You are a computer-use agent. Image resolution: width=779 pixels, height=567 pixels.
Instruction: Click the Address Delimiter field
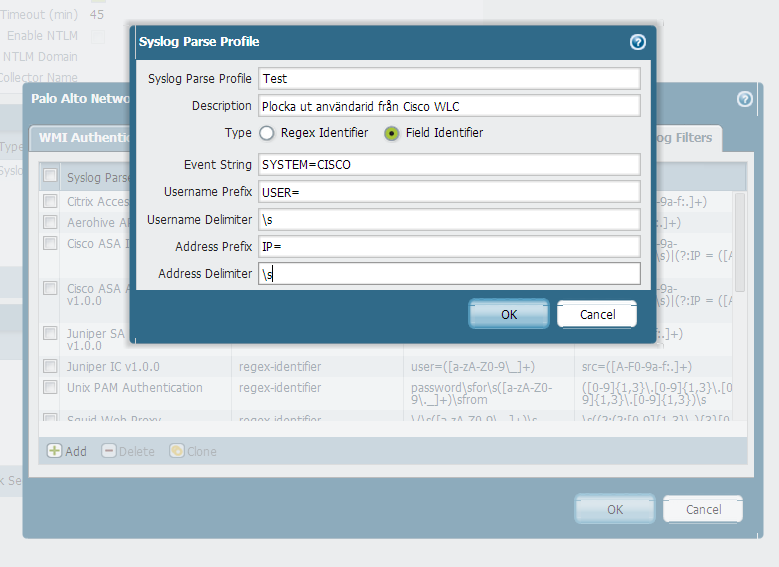pyautogui.click(x=449, y=274)
